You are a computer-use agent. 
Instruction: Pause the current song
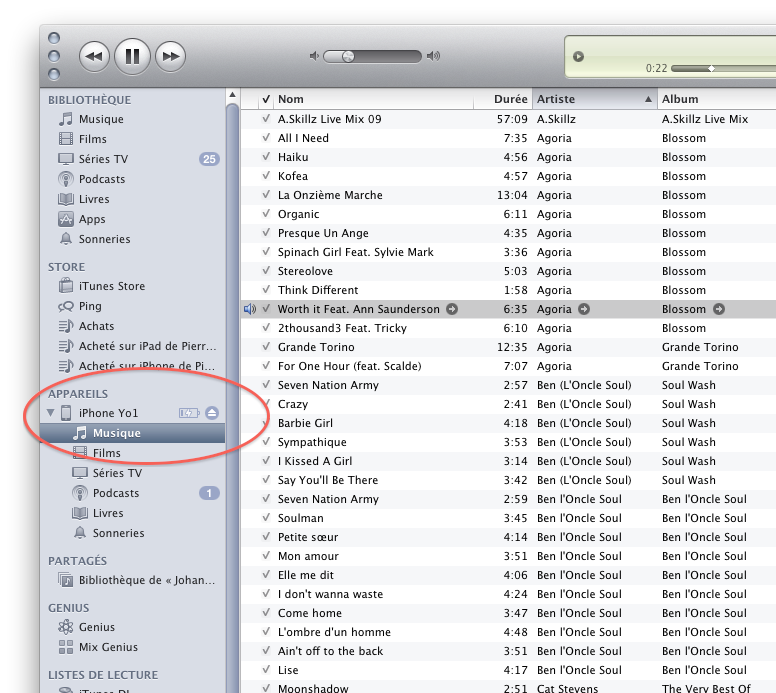[132, 56]
